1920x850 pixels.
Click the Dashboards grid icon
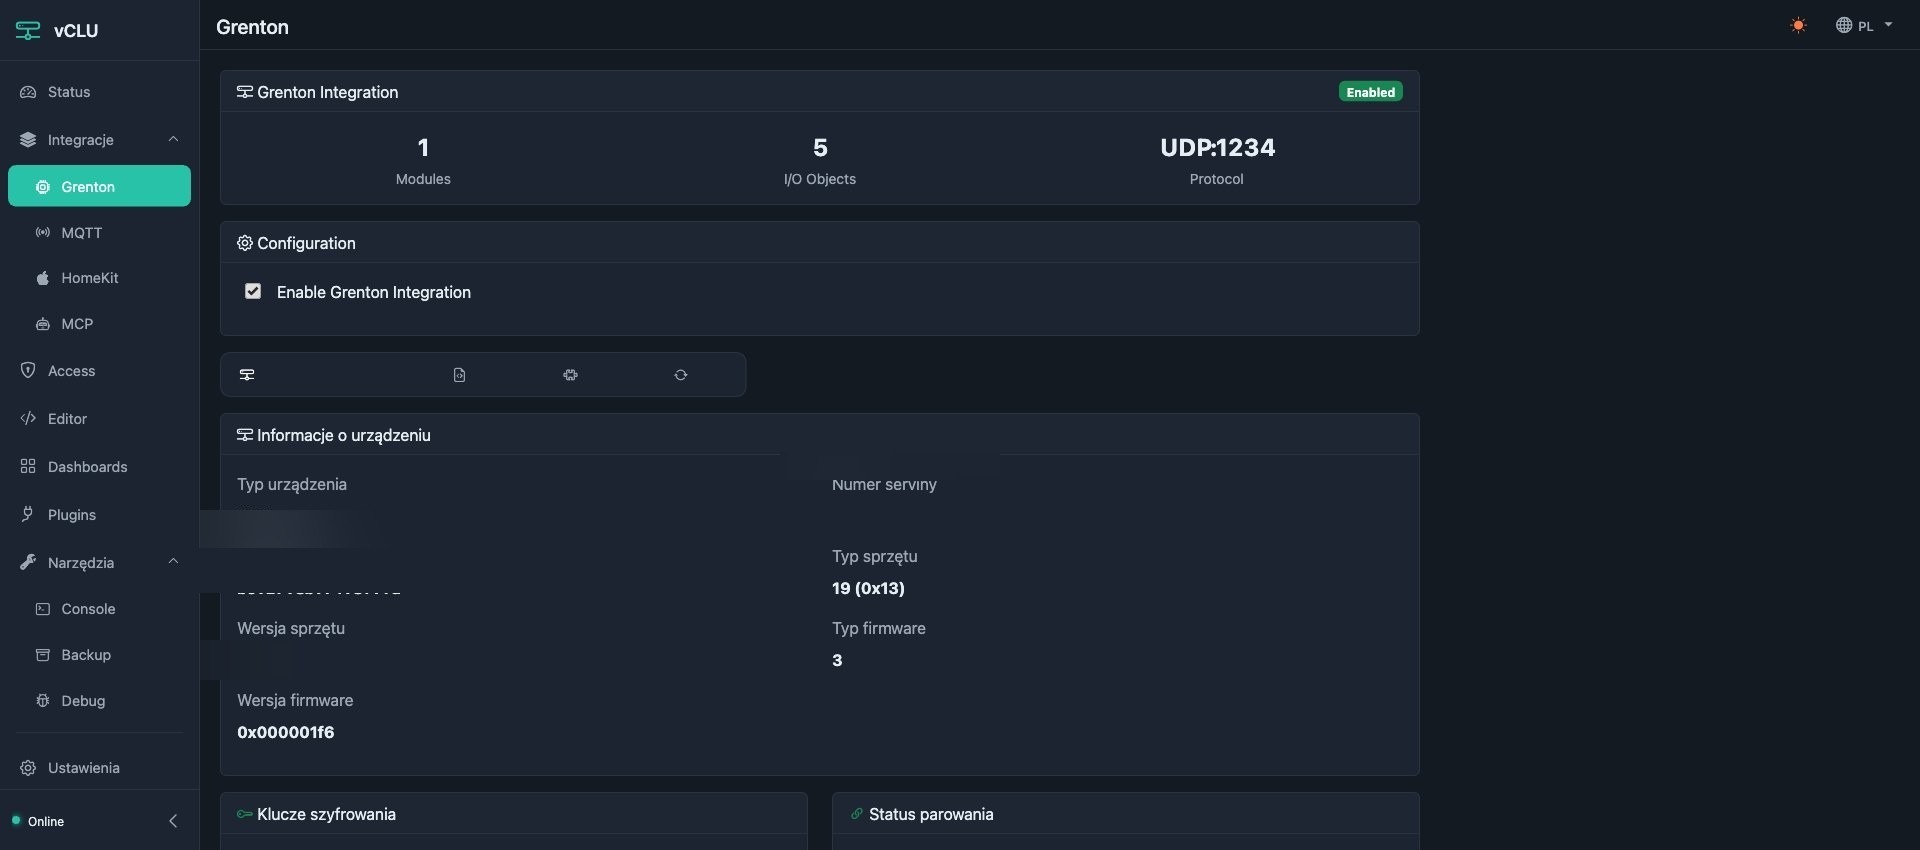click(28, 466)
